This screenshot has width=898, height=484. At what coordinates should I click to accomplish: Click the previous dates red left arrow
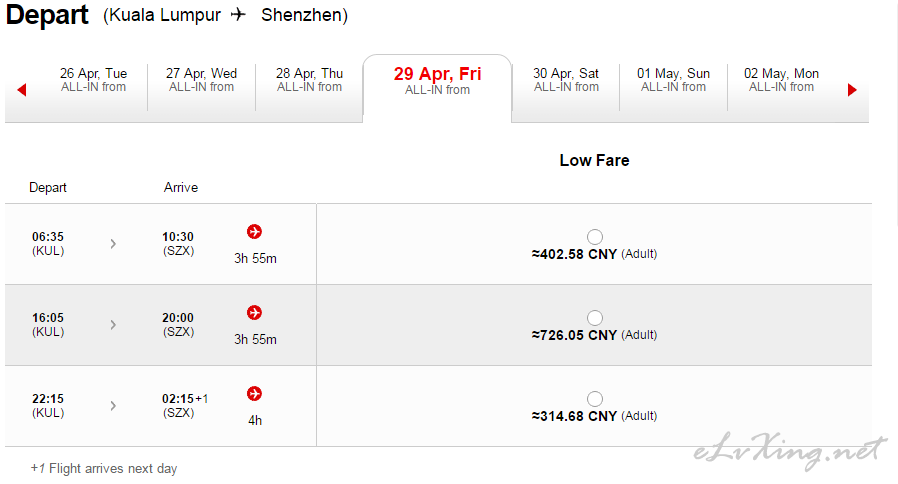(22, 89)
